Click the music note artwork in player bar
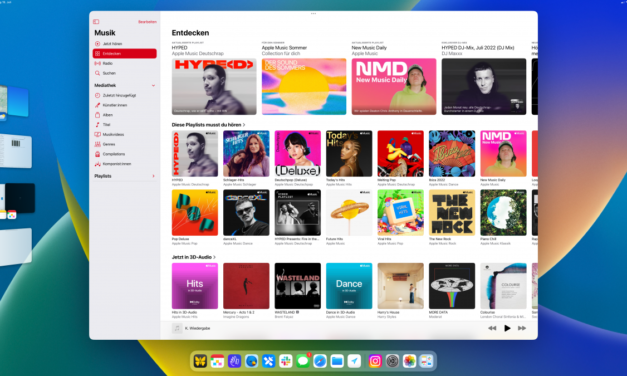 177,328
